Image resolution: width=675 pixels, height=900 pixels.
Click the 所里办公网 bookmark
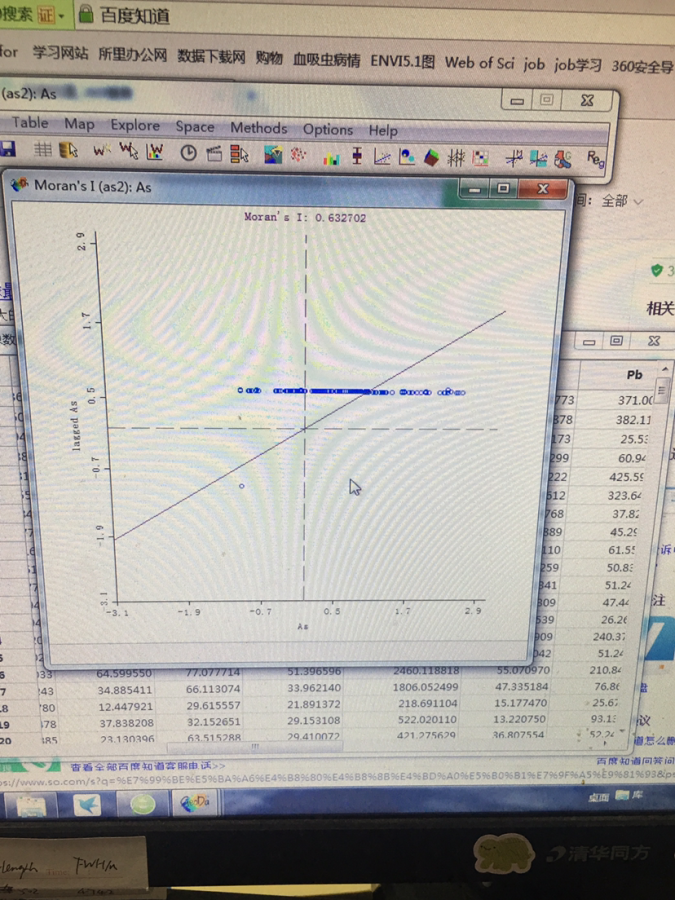pos(133,55)
